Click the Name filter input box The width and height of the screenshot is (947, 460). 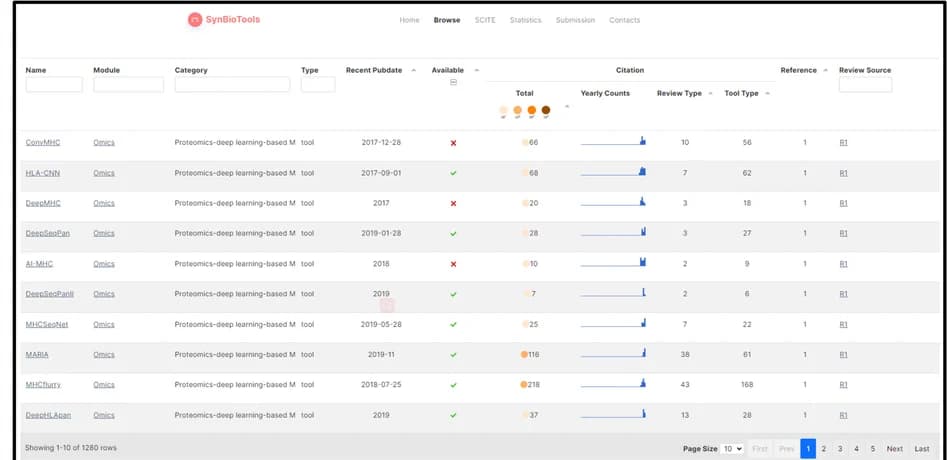click(x=54, y=85)
